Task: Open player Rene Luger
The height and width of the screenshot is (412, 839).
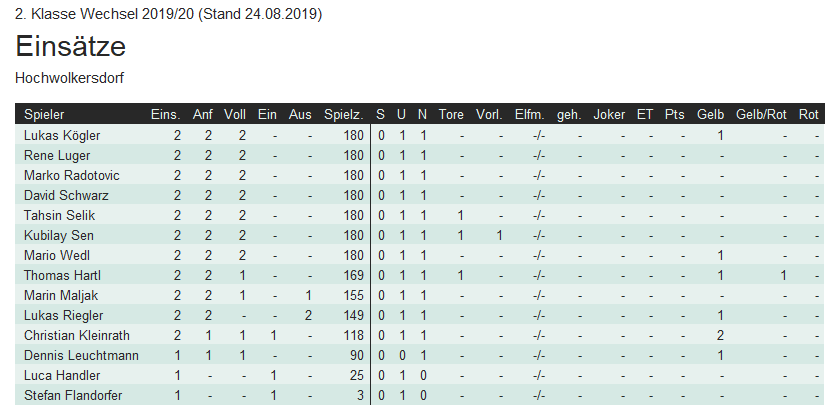Action: click(x=57, y=156)
